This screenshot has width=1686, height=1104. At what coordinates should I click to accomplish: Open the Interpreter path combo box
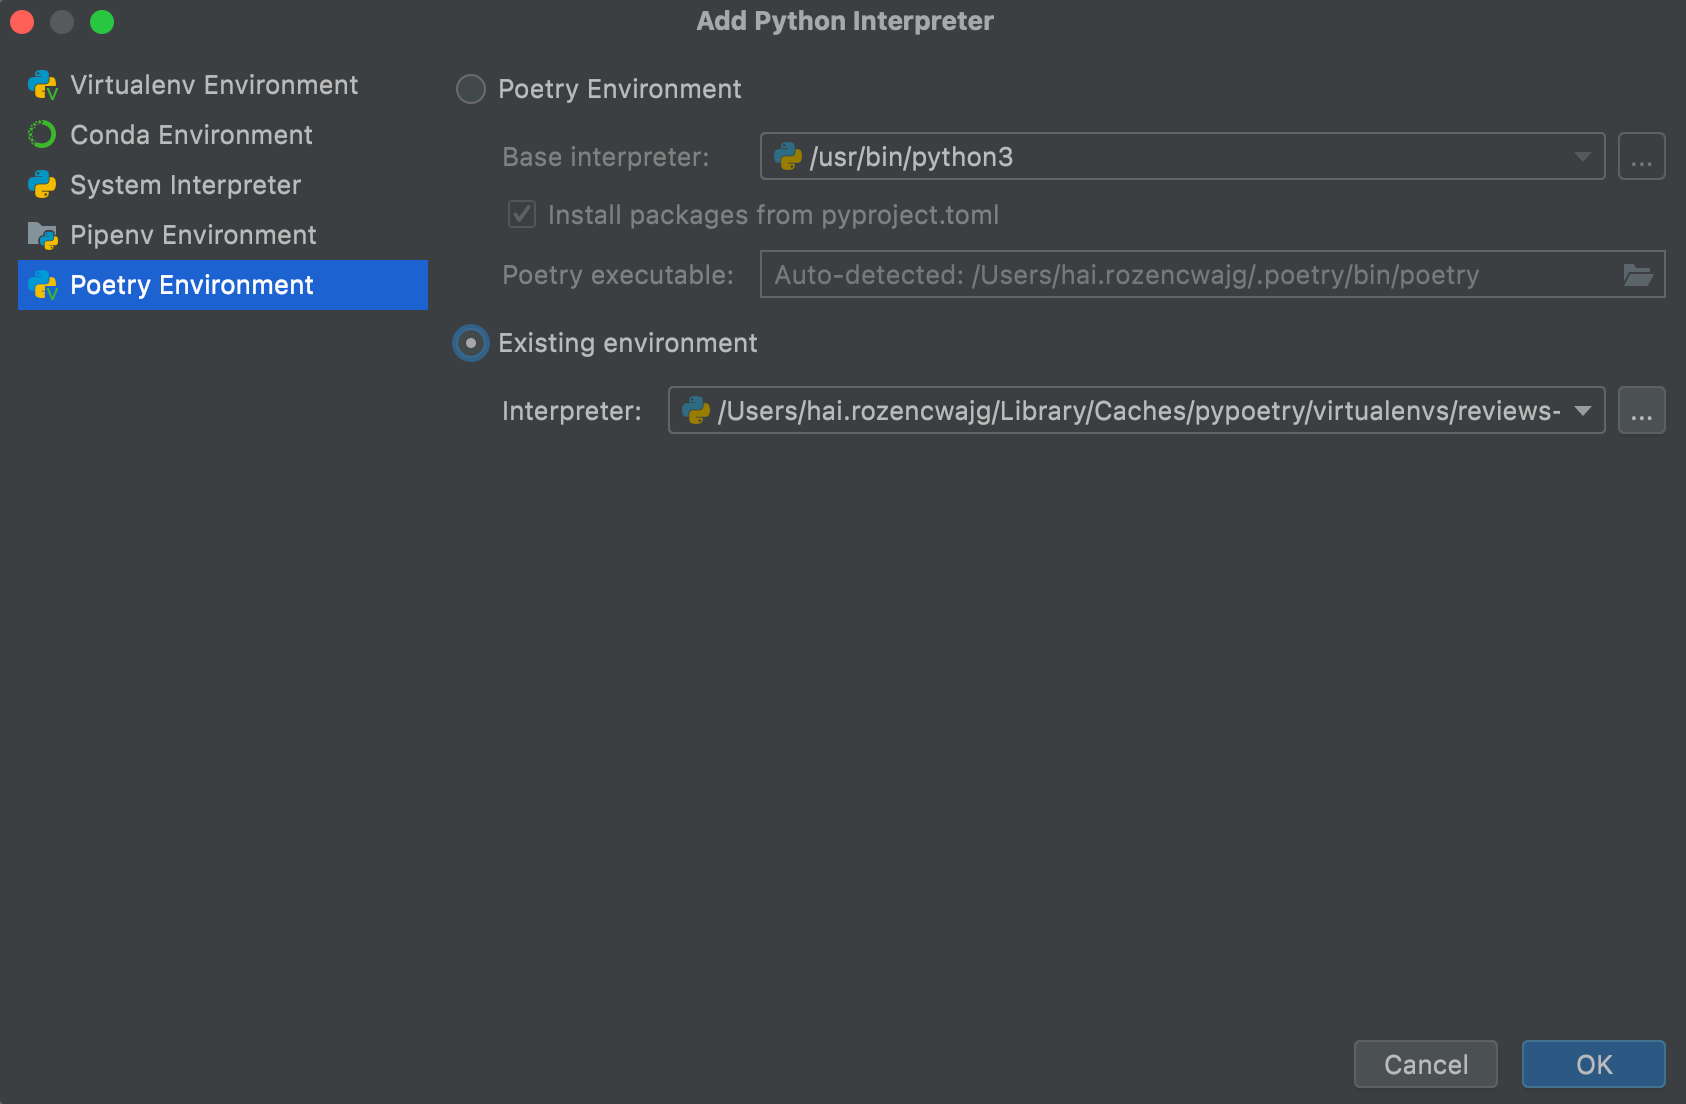tap(1130, 411)
